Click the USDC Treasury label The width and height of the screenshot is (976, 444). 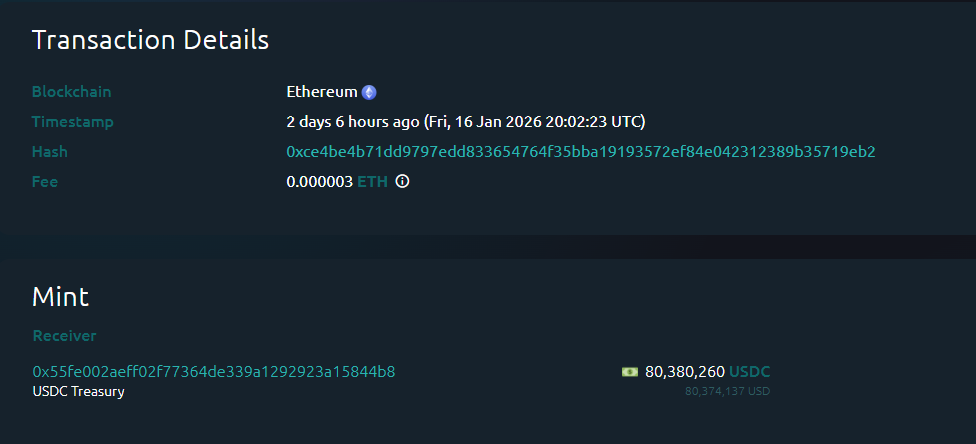coord(79,391)
